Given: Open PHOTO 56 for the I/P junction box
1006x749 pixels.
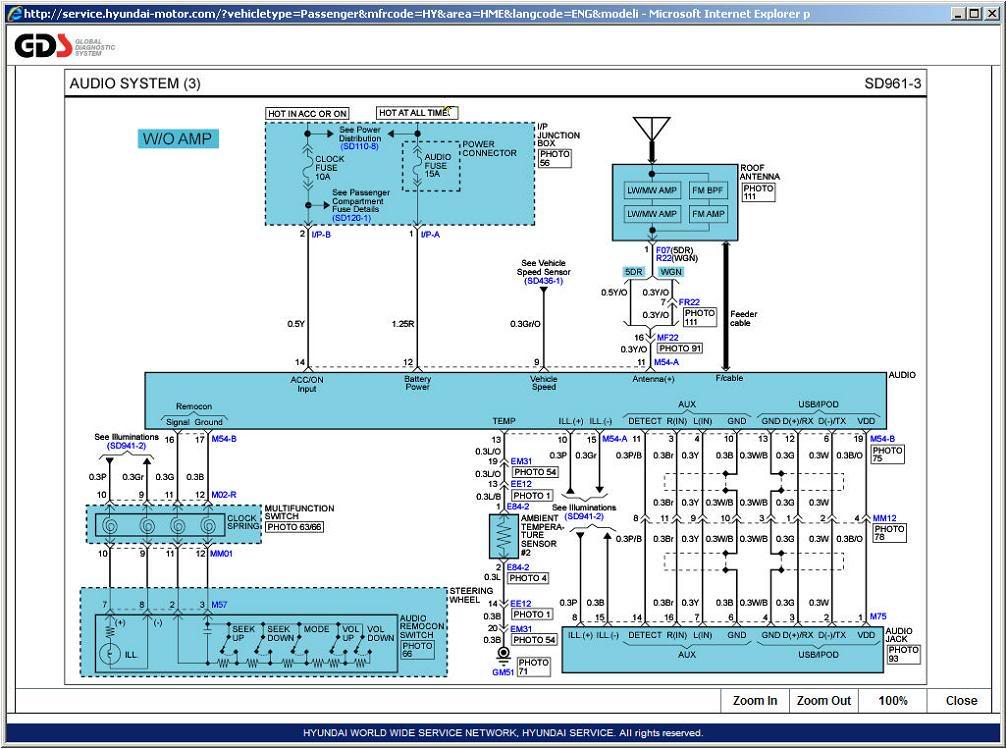Looking at the screenshot, I should click(x=554, y=158).
